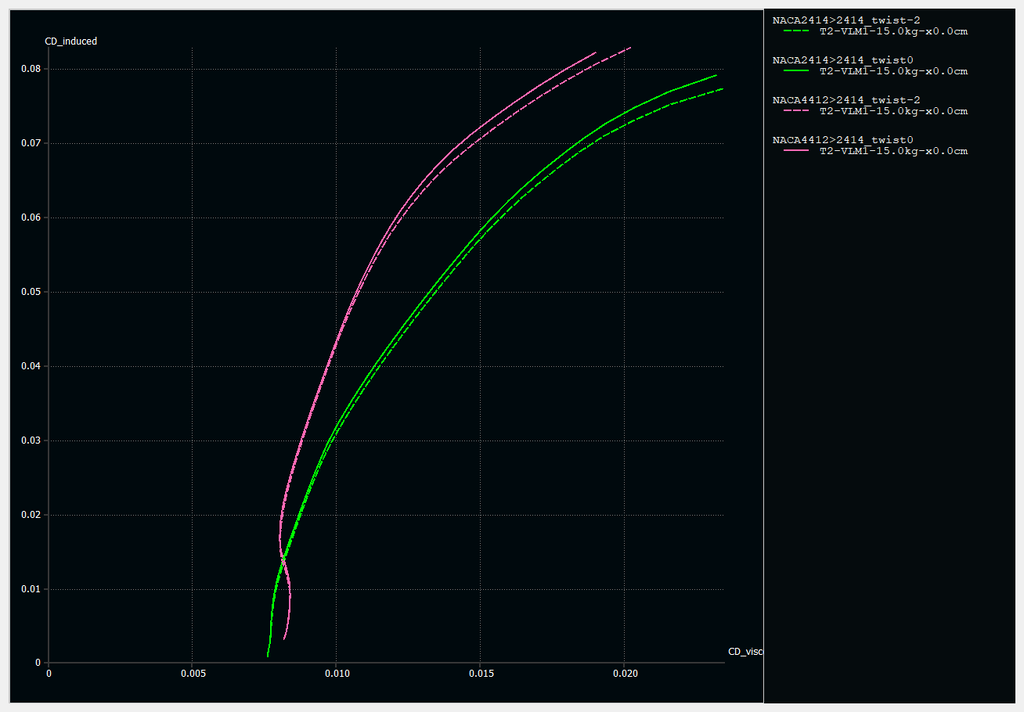Click the CD_induced y-axis label
Viewport: 1024px width, 712px height.
[71, 41]
